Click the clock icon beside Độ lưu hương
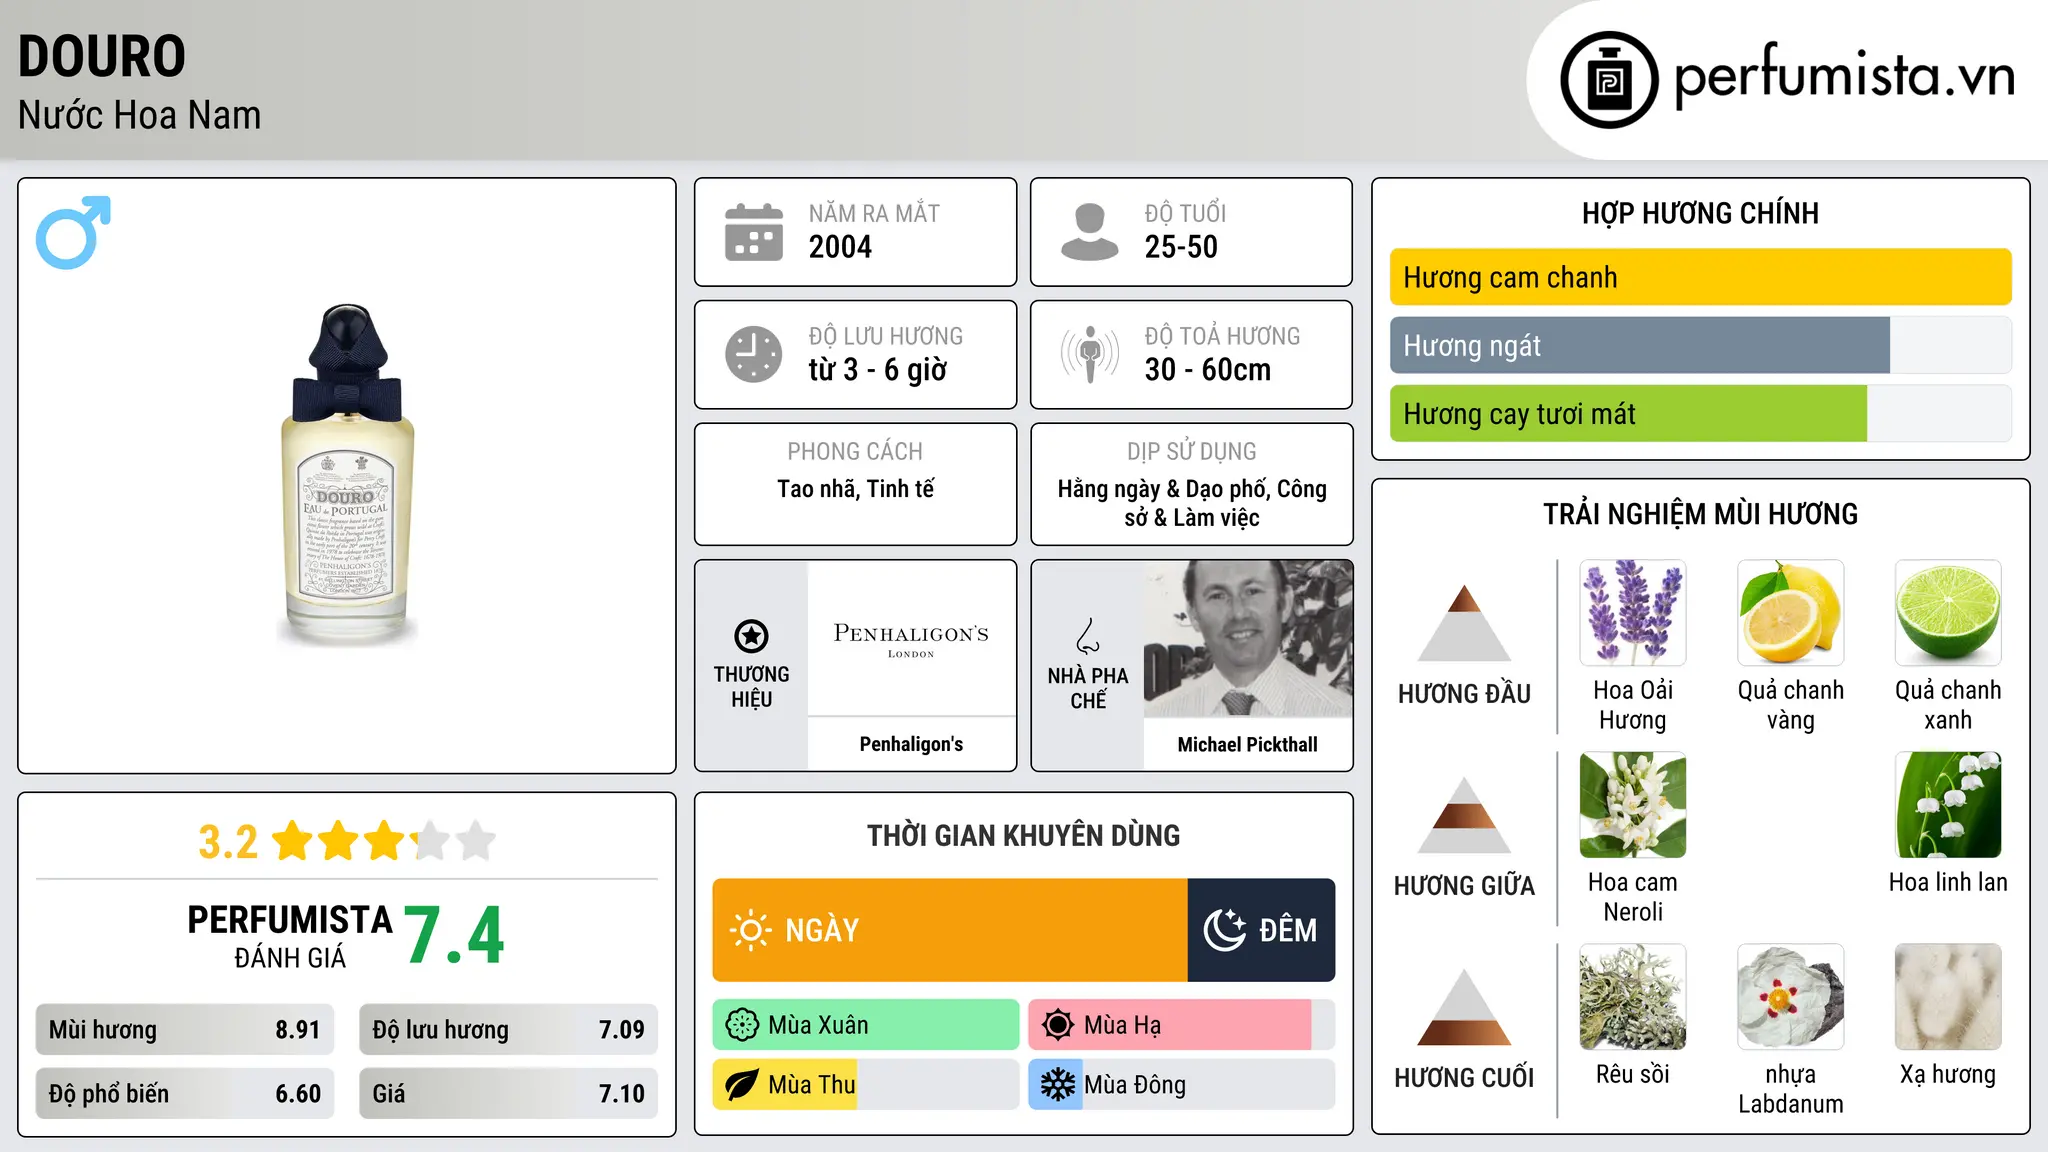Image resolution: width=2048 pixels, height=1152 pixels. click(x=754, y=354)
